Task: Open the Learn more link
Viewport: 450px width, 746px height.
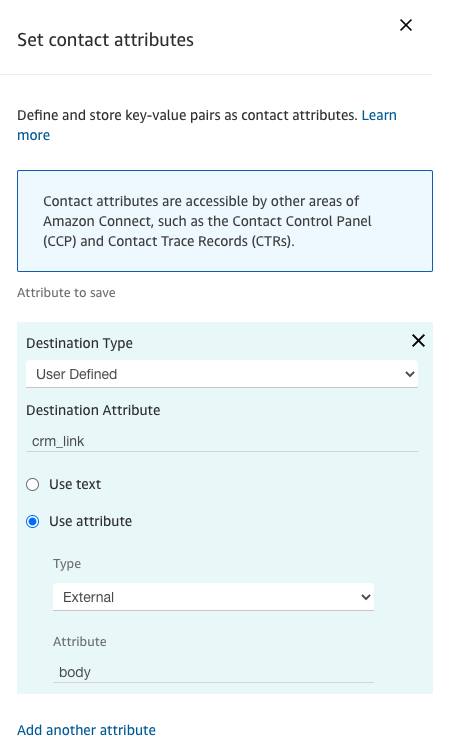Action: click(x=207, y=125)
